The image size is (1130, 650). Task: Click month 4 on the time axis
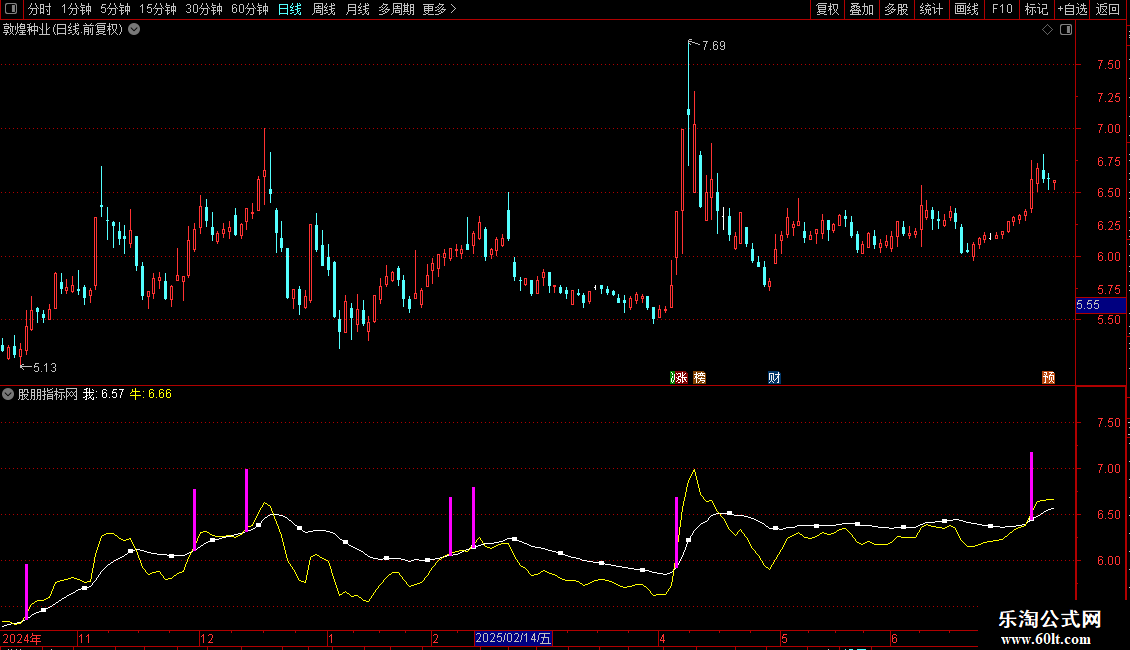pos(662,639)
